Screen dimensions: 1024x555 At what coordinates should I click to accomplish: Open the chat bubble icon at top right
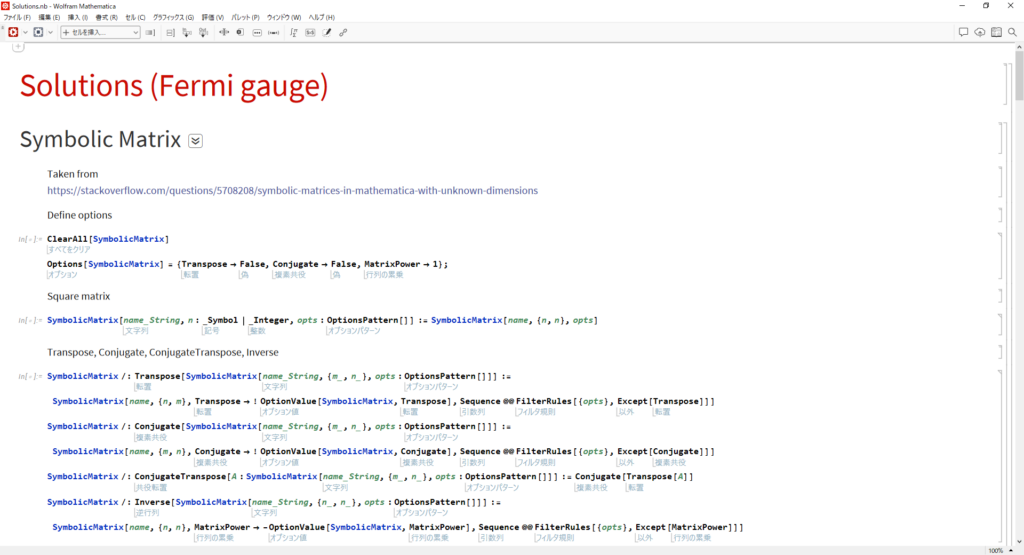click(964, 32)
